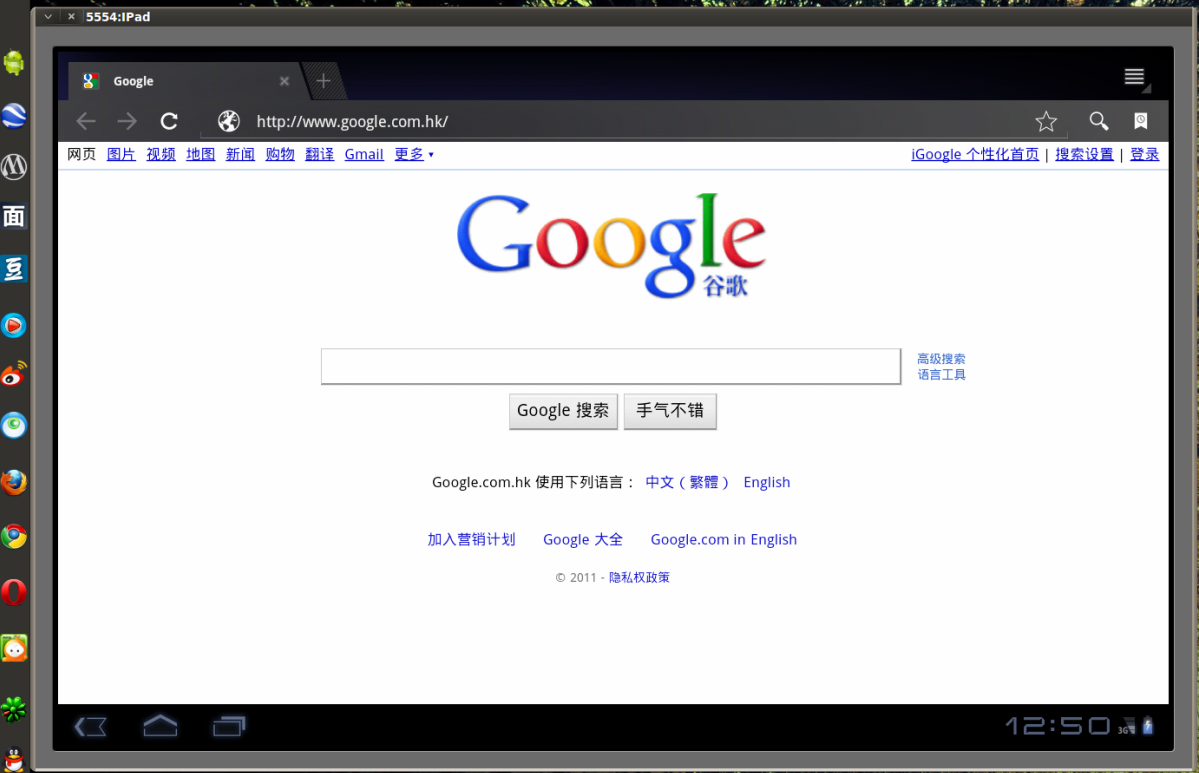Open the orange smiley face app in dock
The height and width of the screenshot is (773, 1199).
[14, 648]
